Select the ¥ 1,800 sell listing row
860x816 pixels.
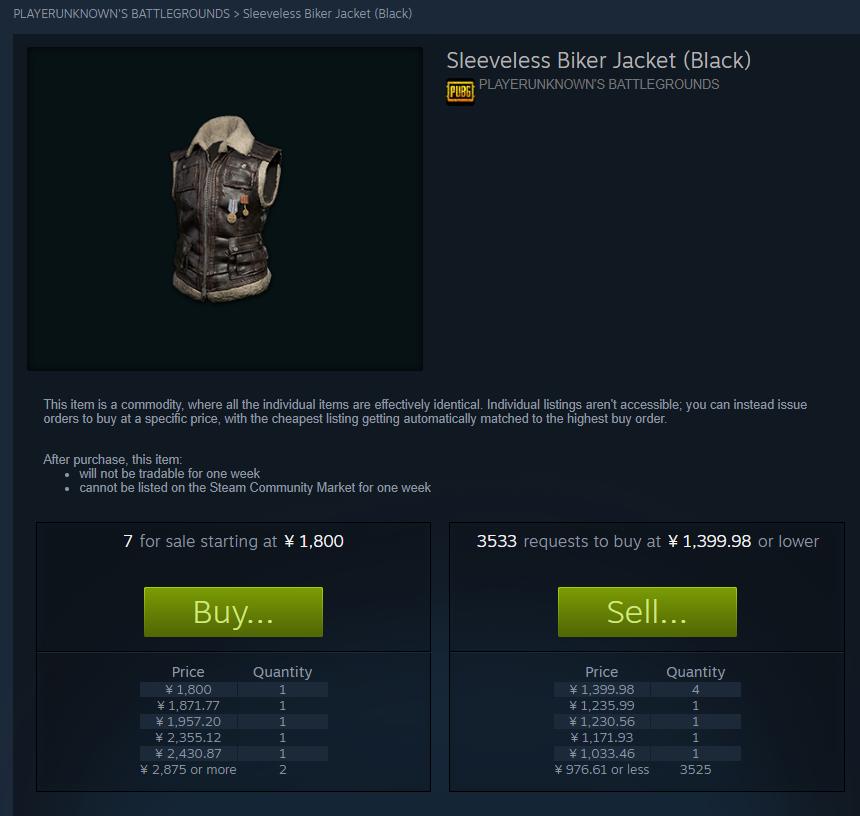click(x=234, y=689)
